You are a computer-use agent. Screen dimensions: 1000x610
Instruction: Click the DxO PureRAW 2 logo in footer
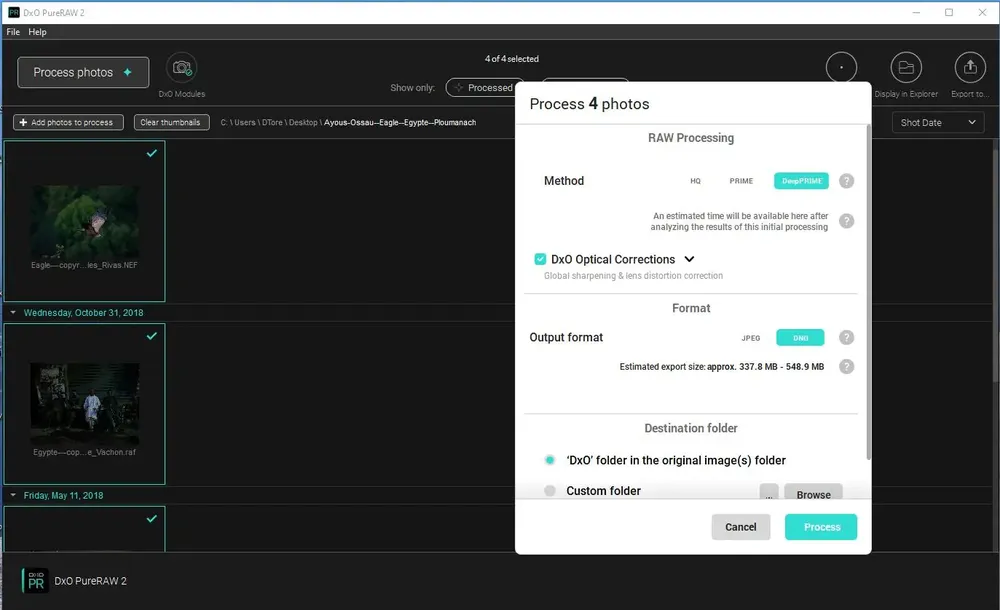click(x=35, y=581)
